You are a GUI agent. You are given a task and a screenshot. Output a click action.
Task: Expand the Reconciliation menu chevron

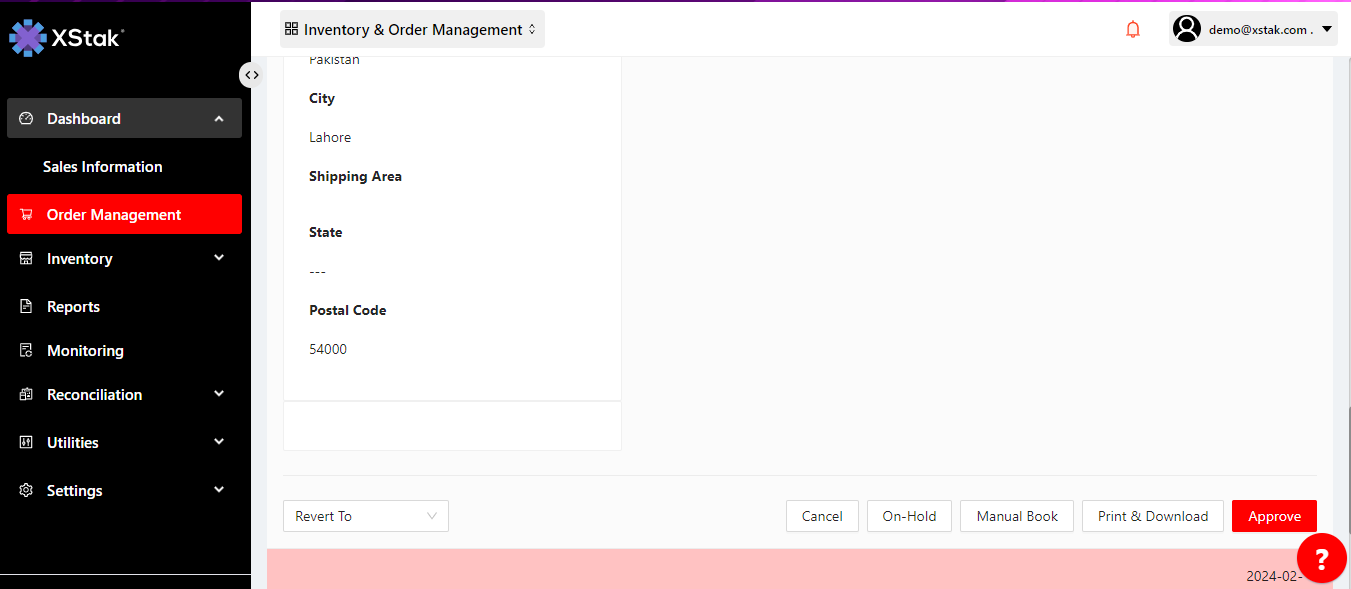(x=219, y=395)
